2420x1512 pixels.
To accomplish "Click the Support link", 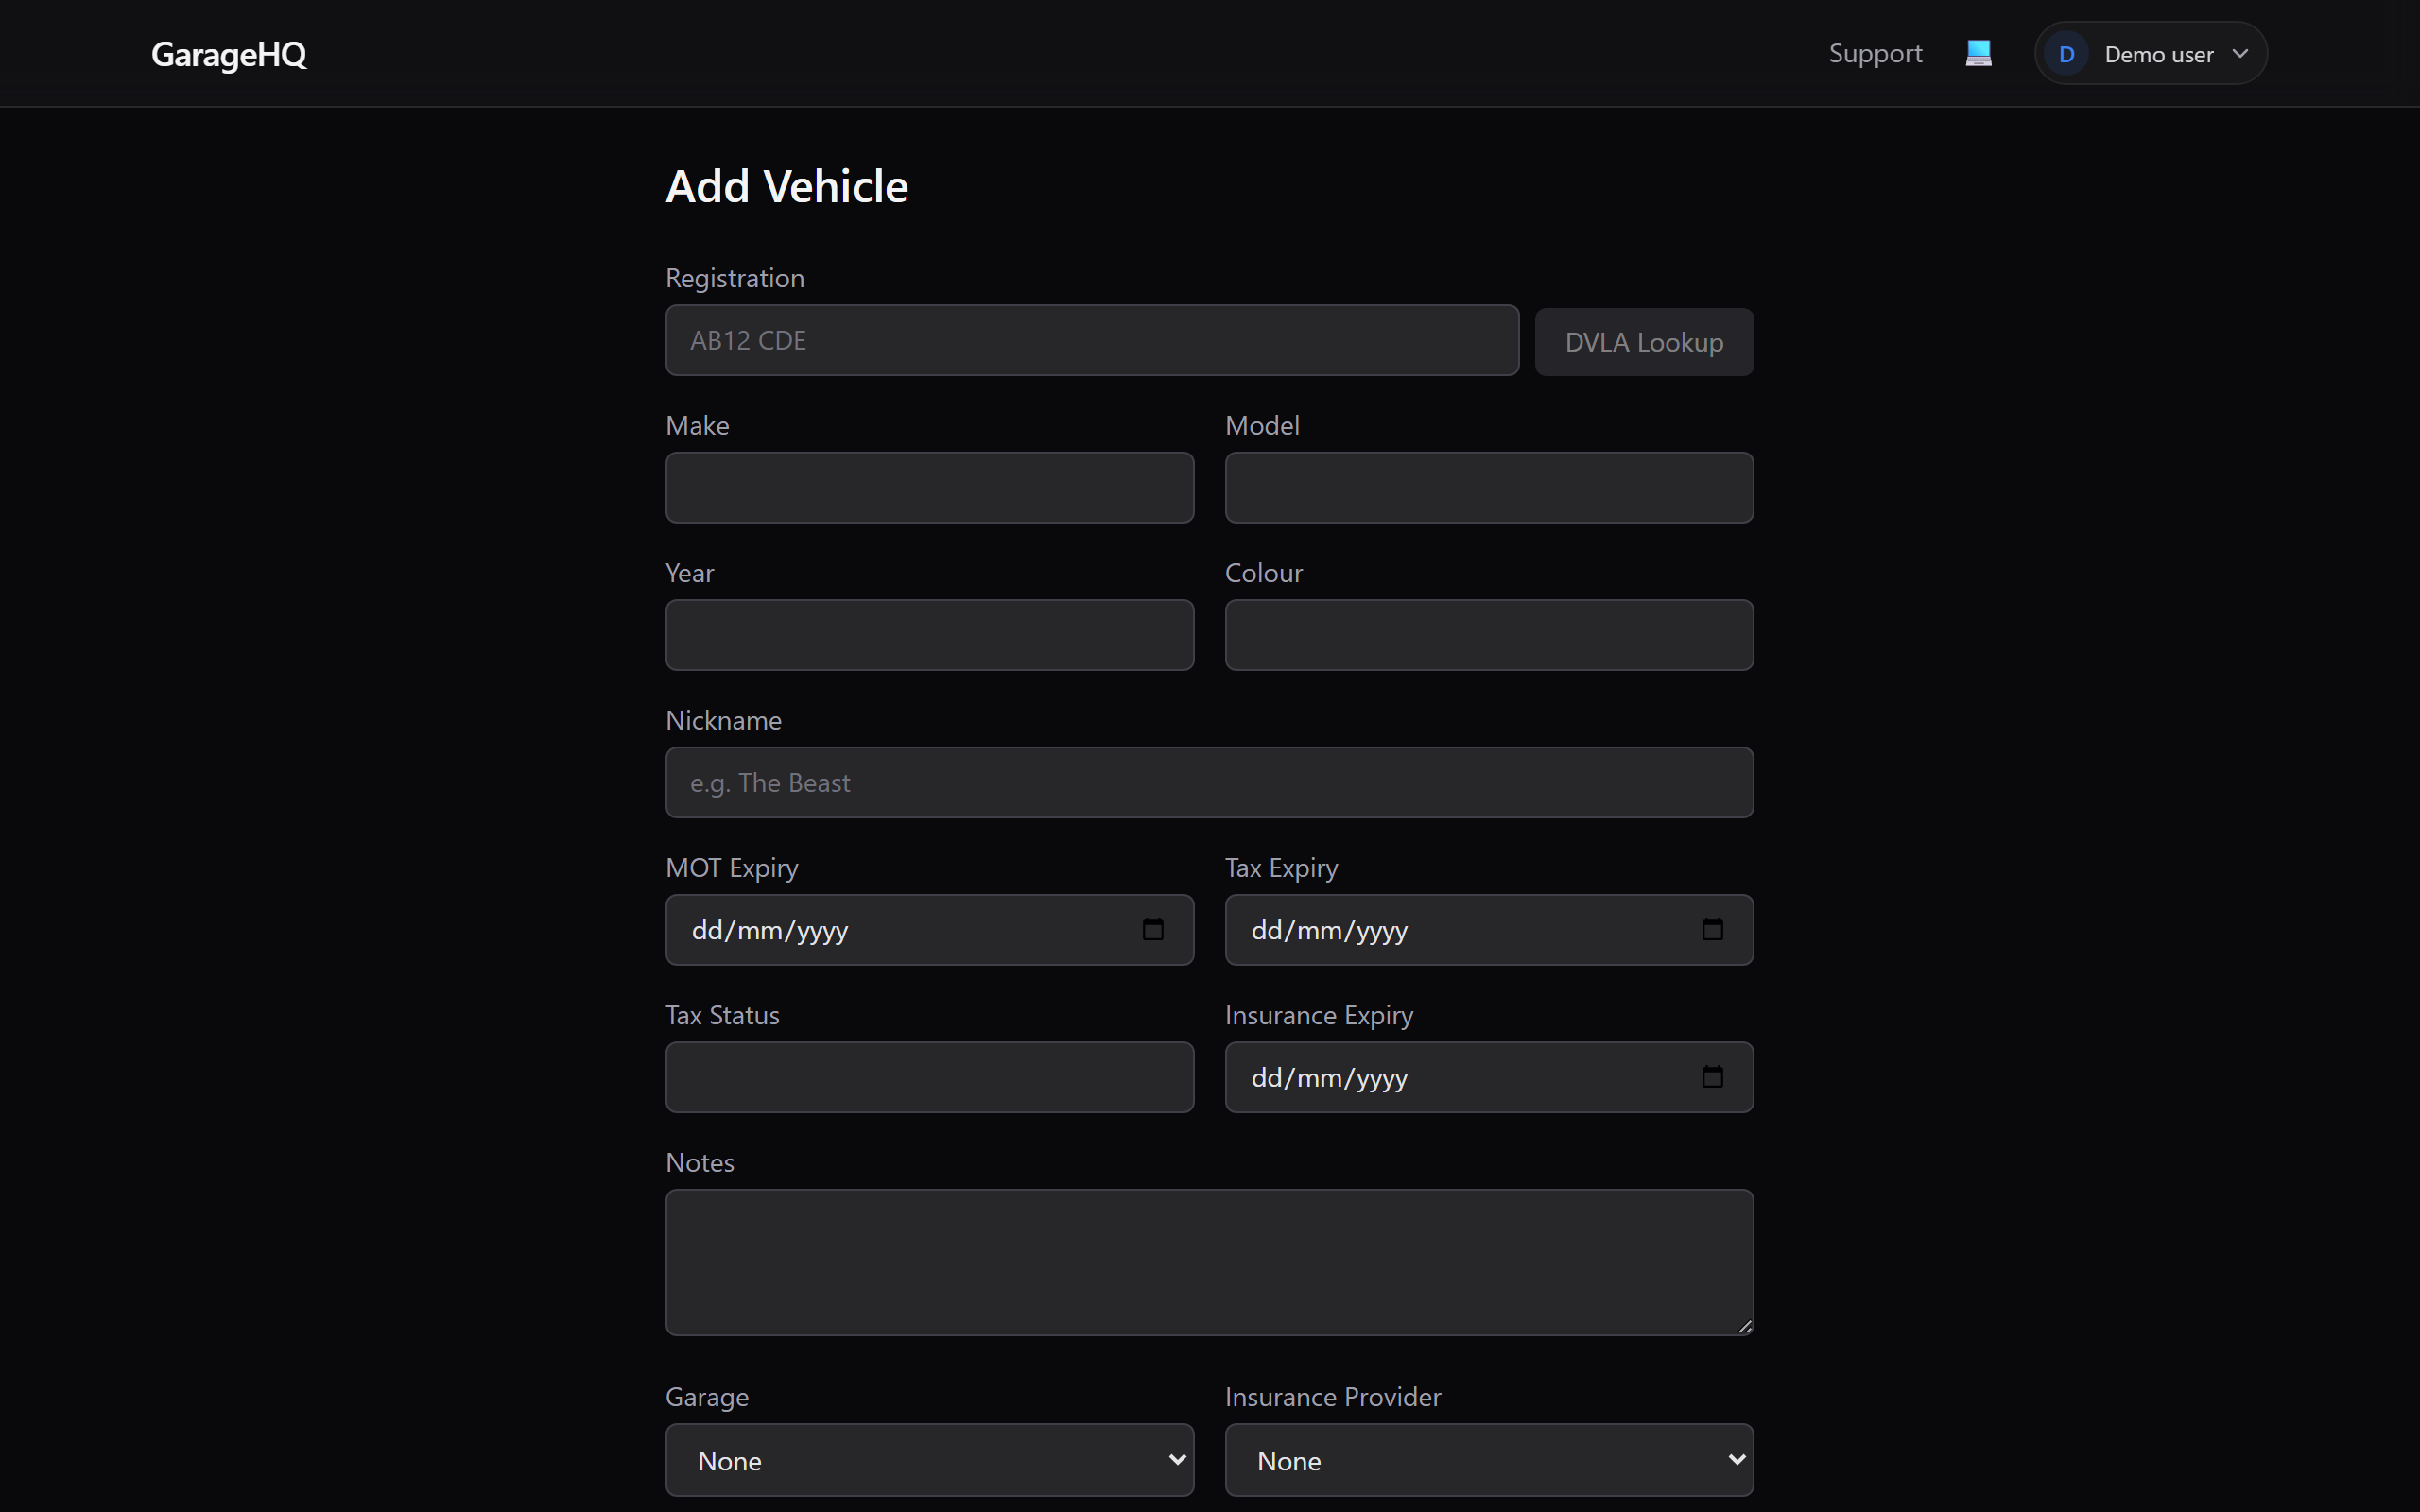I will (x=1874, y=53).
